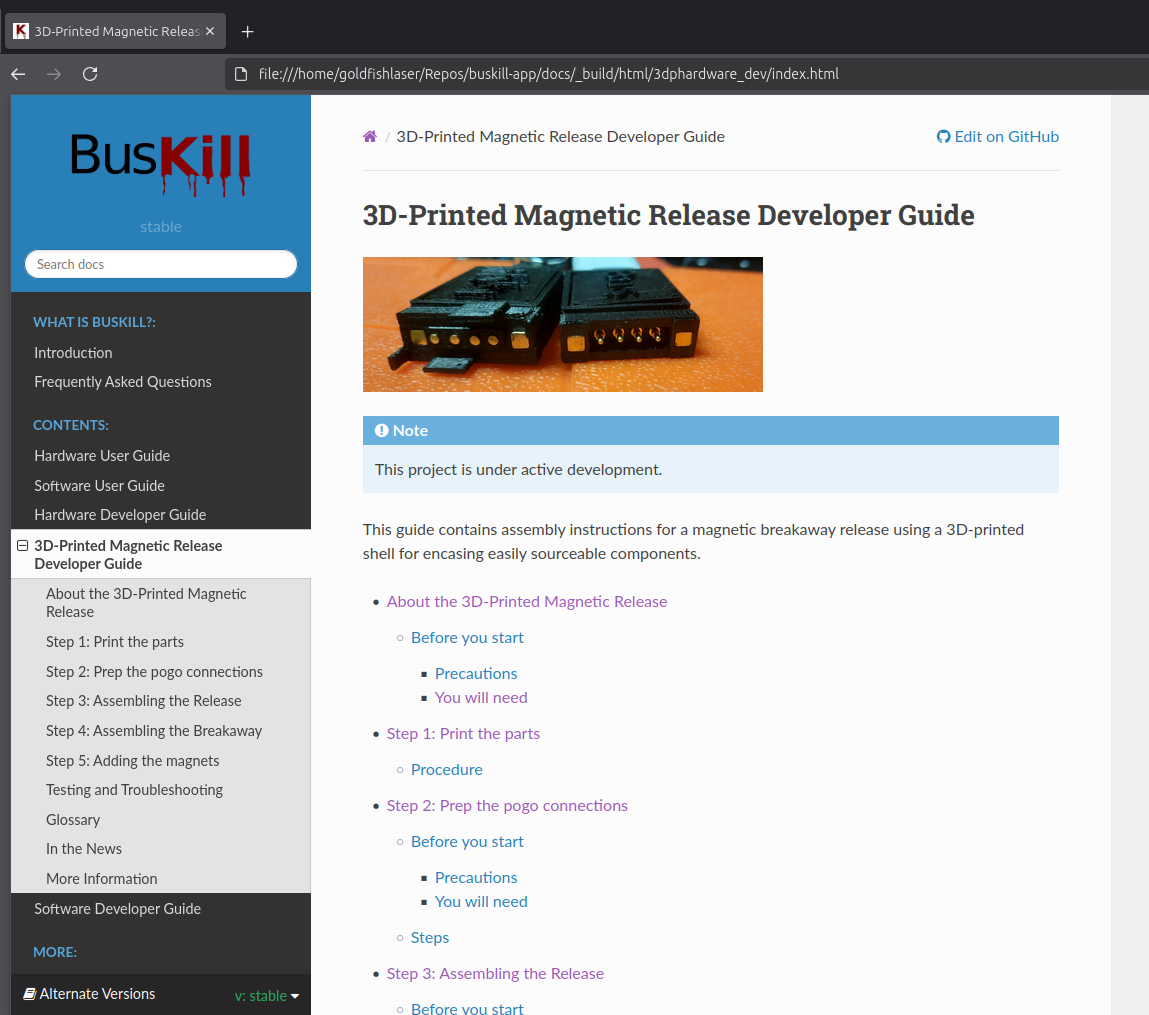Click the page file icon in address bar

(x=240, y=74)
